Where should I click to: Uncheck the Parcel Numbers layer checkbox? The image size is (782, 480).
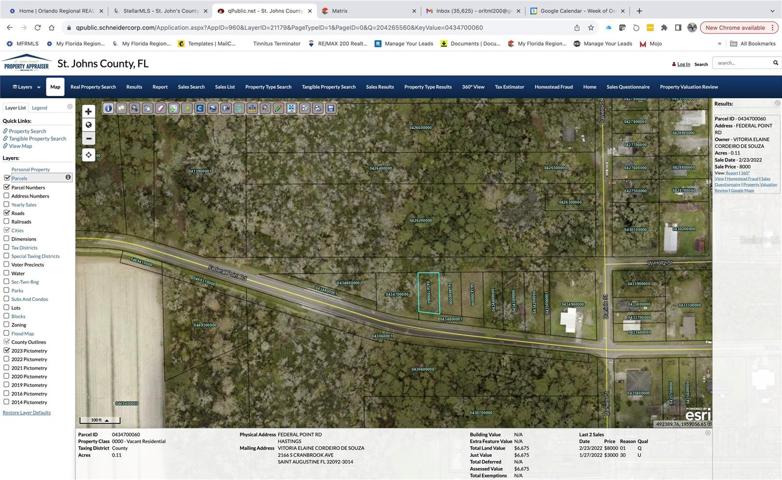pos(6,187)
